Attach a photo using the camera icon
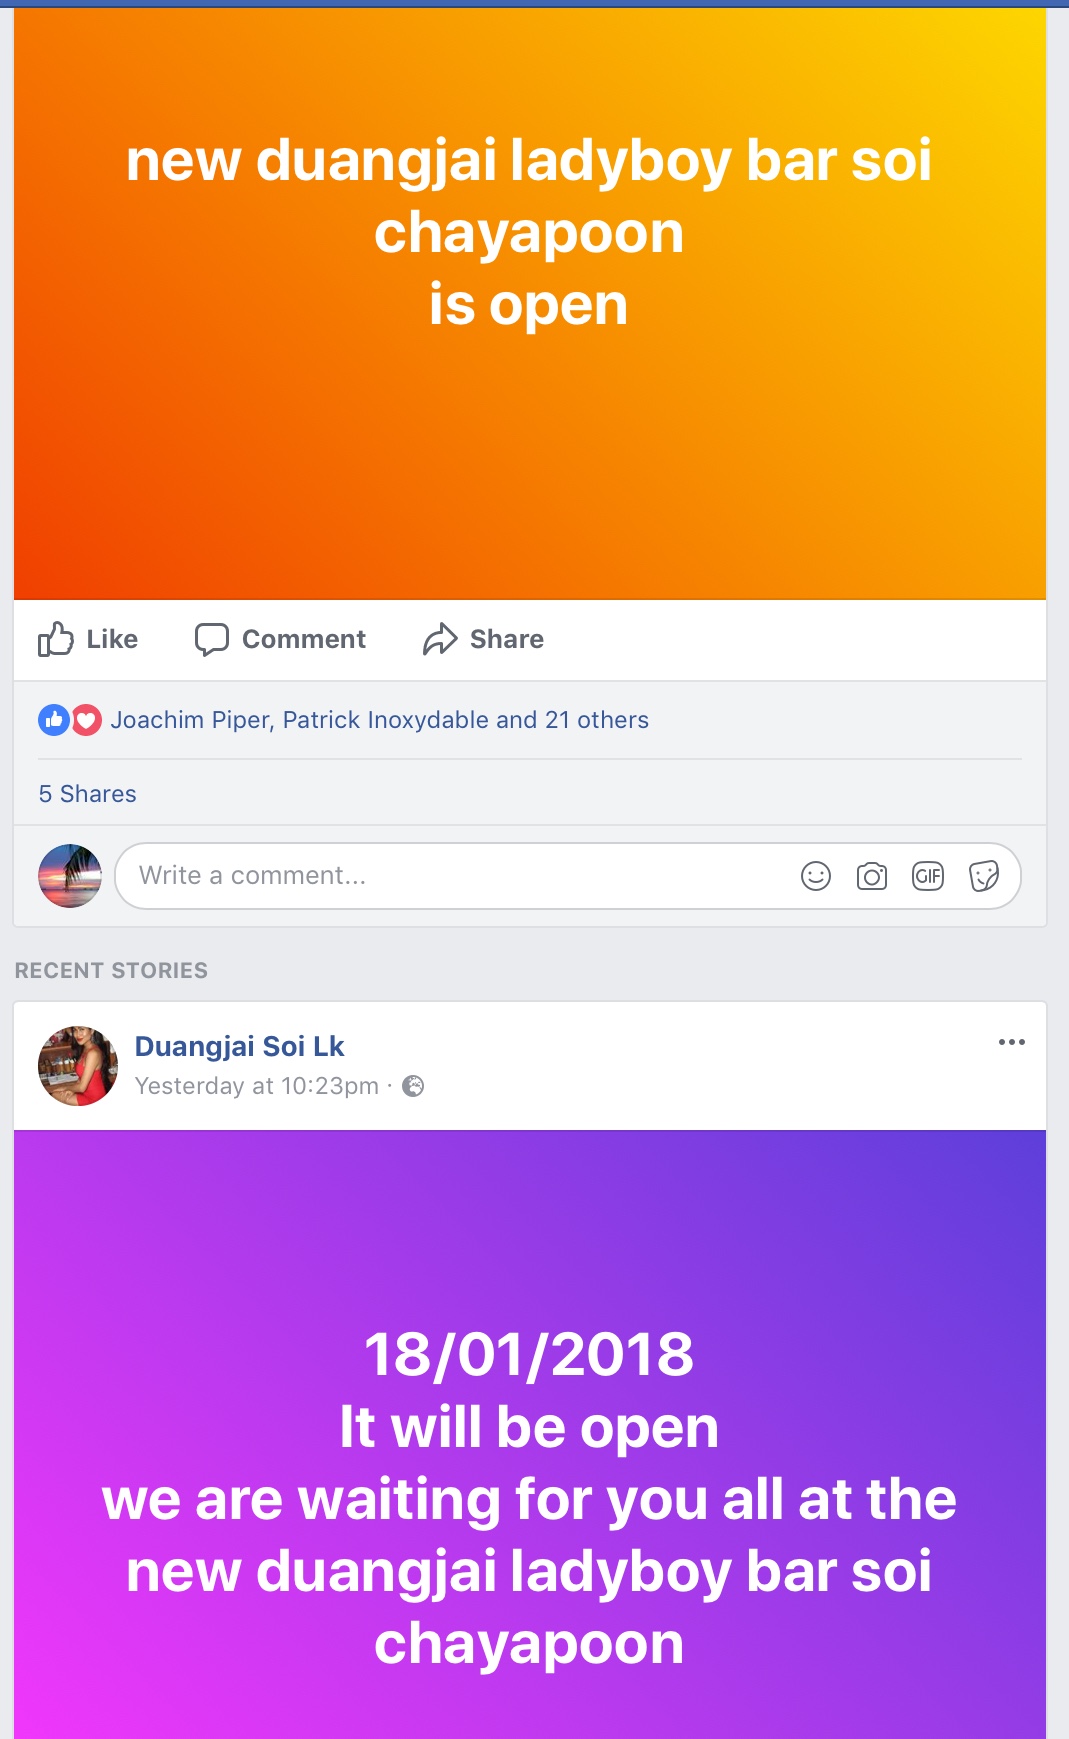 pyautogui.click(x=872, y=876)
